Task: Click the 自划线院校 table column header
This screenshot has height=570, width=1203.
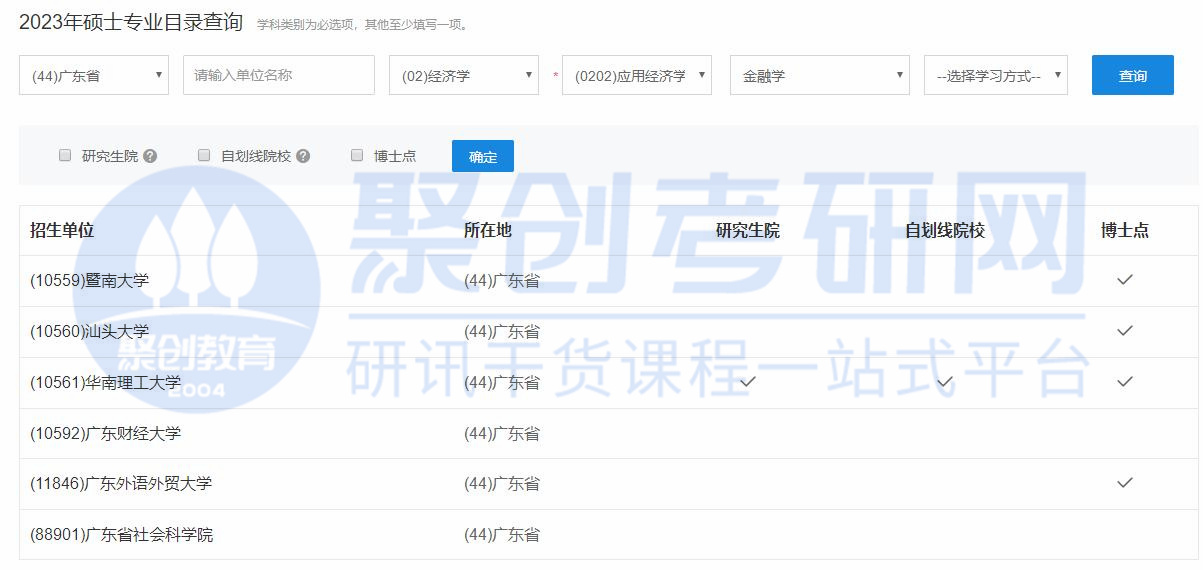Action: point(945,230)
